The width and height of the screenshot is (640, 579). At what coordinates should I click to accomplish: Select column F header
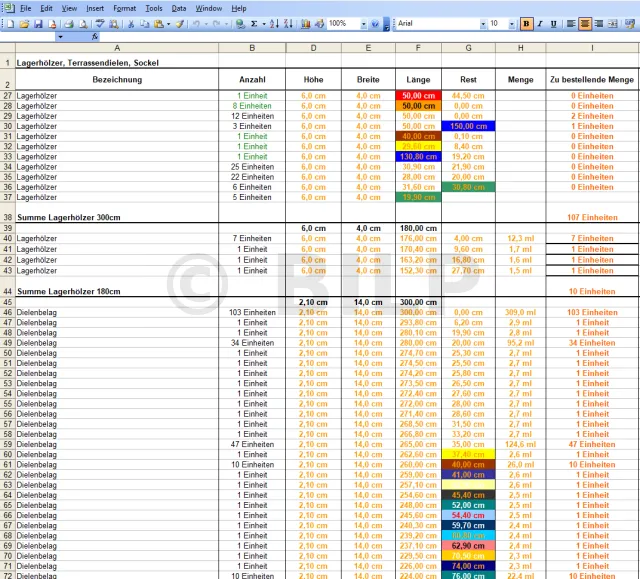[x=416, y=47]
